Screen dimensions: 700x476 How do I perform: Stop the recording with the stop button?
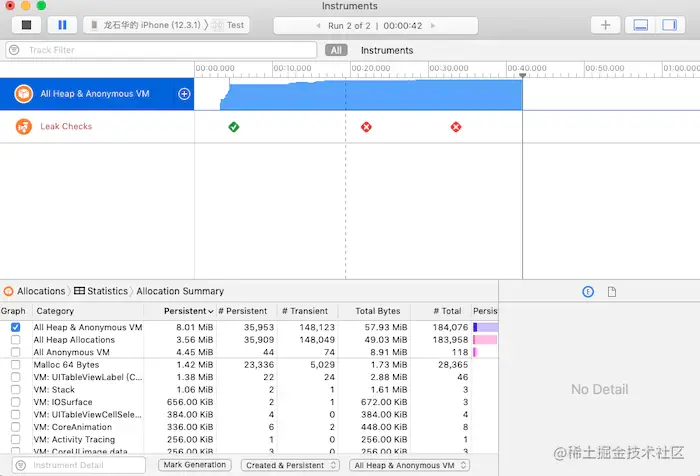(x=26, y=25)
